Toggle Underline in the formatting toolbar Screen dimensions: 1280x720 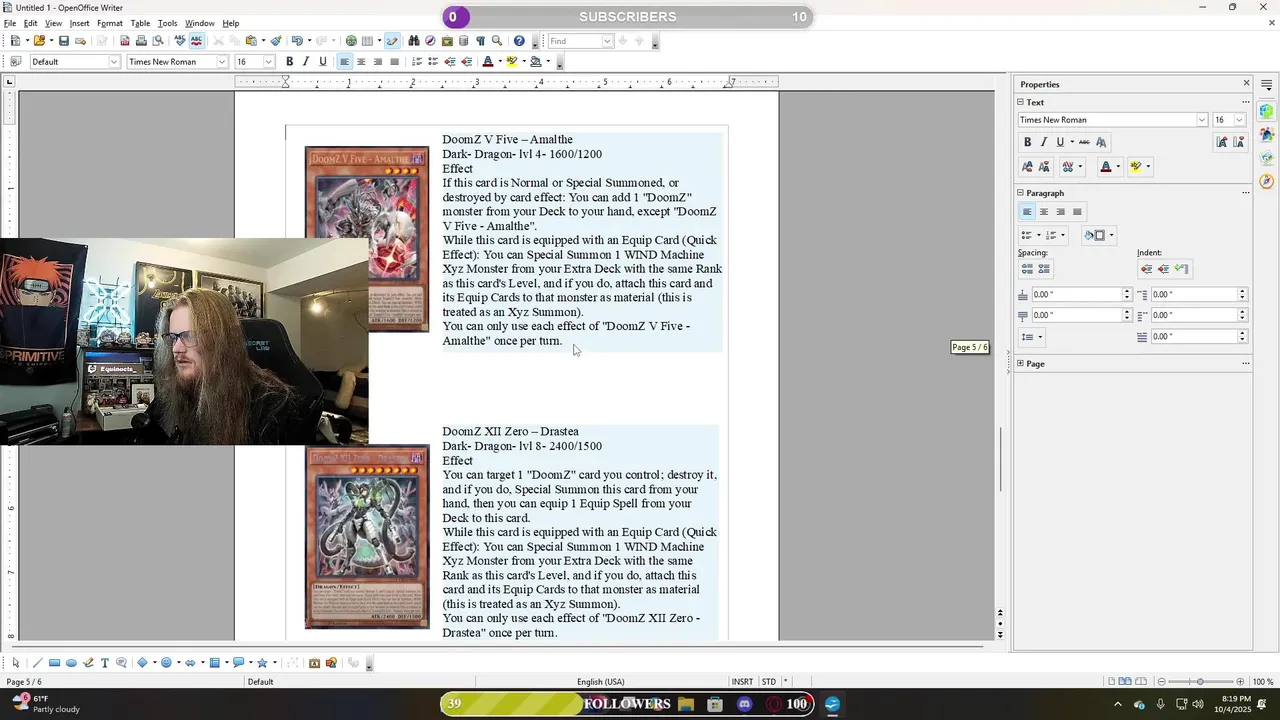click(x=322, y=62)
